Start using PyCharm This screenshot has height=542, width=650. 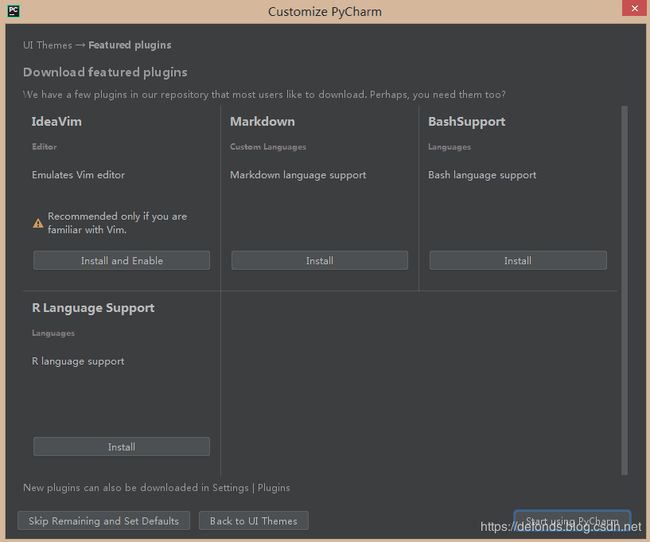tap(572, 520)
